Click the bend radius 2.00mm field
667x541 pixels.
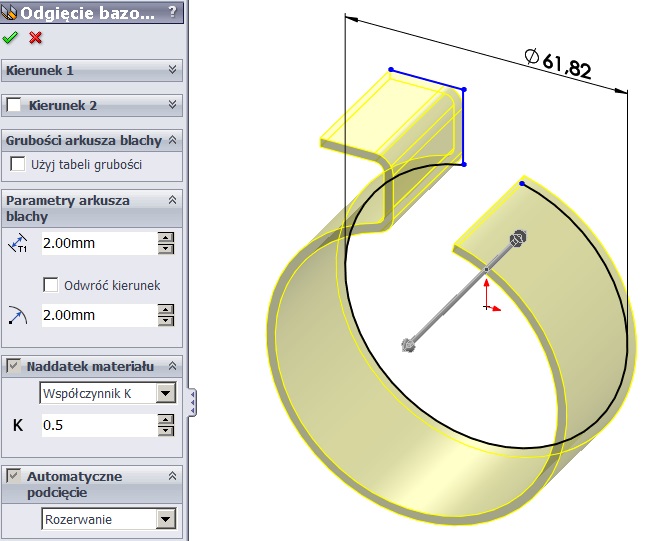click(x=97, y=316)
